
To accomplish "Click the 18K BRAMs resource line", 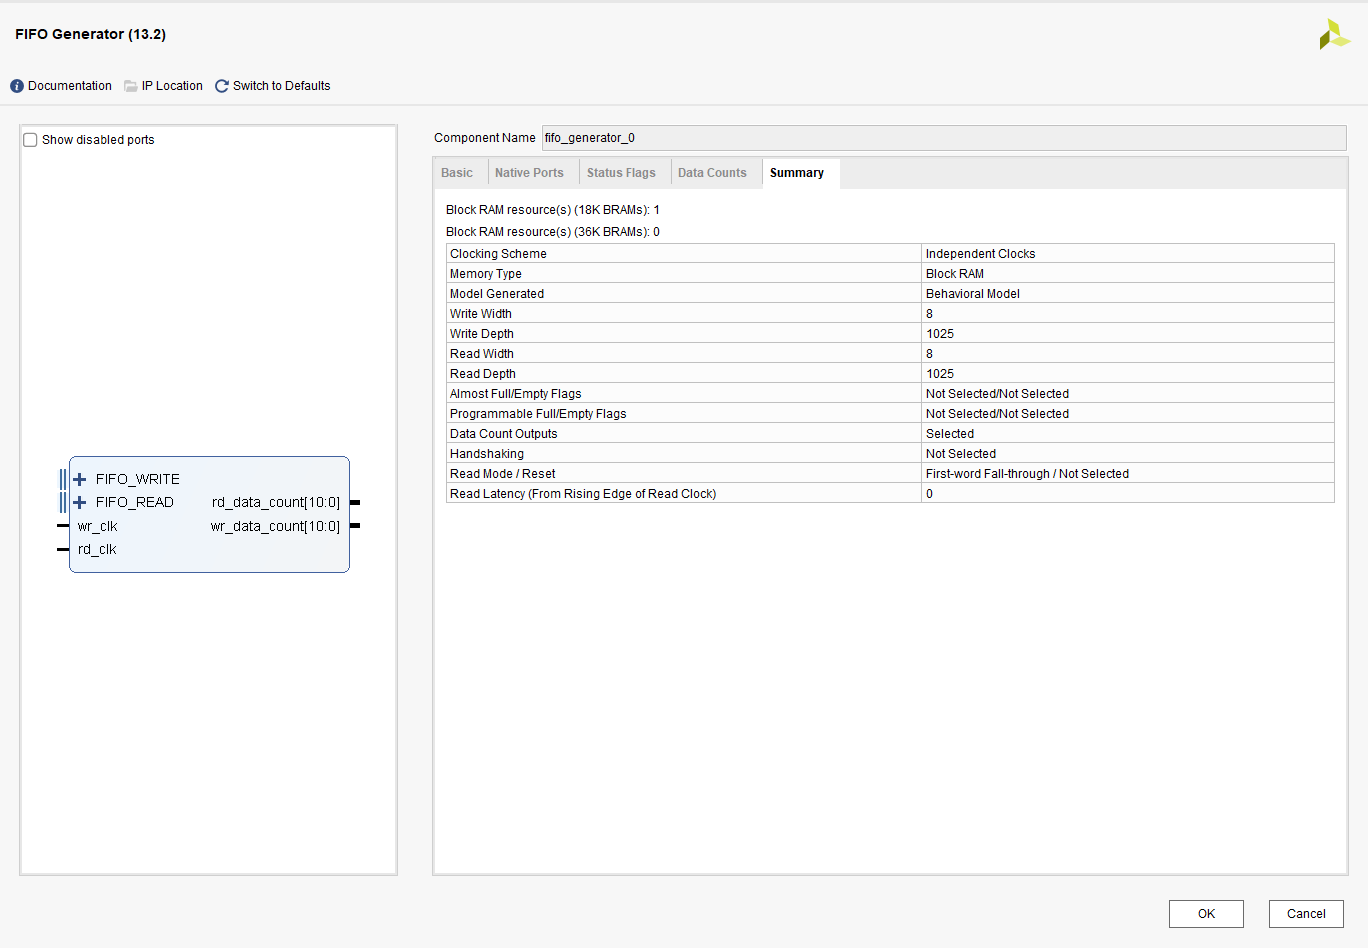I will (553, 210).
